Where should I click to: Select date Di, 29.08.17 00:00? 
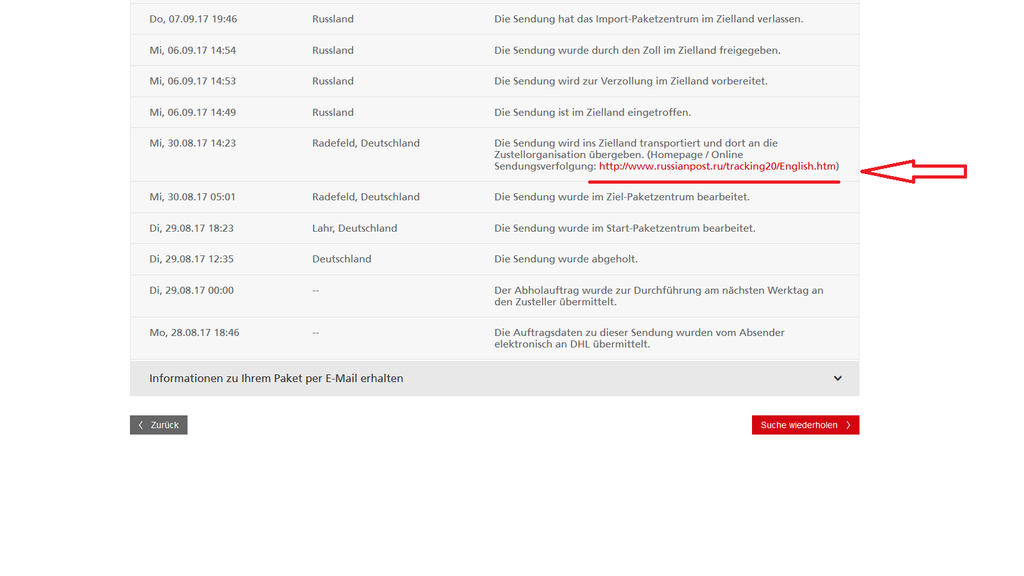click(191, 290)
